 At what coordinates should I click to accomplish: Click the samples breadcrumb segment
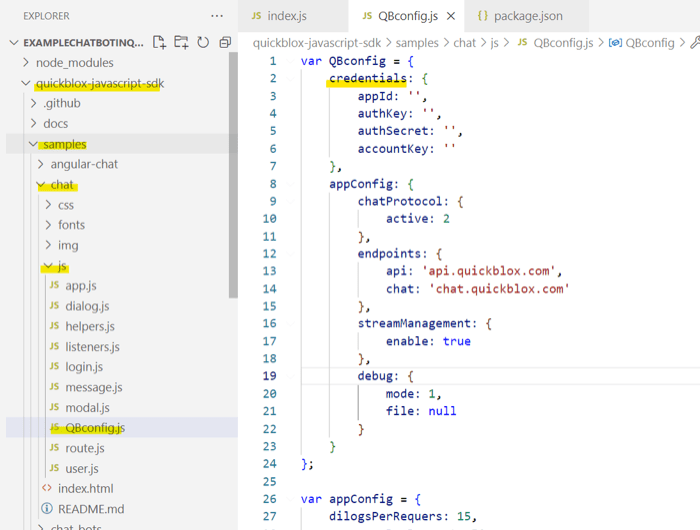point(417,43)
